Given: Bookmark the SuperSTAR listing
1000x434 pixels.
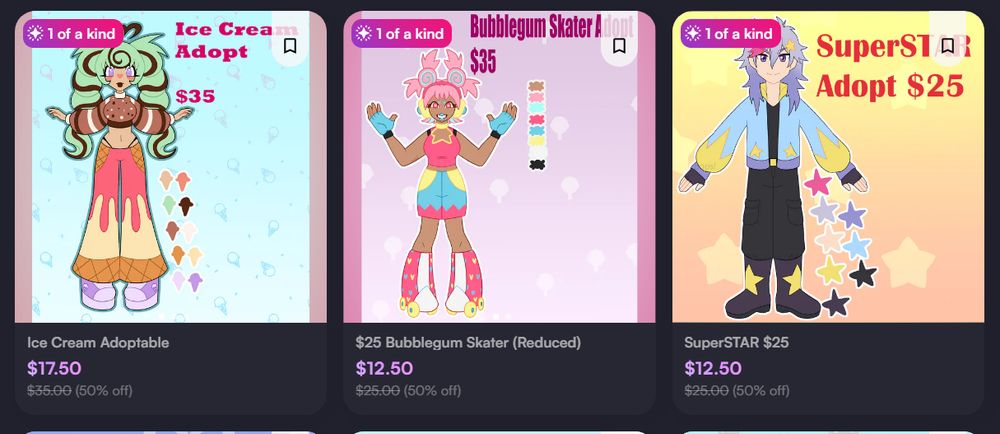Looking at the screenshot, I should click(x=948, y=46).
